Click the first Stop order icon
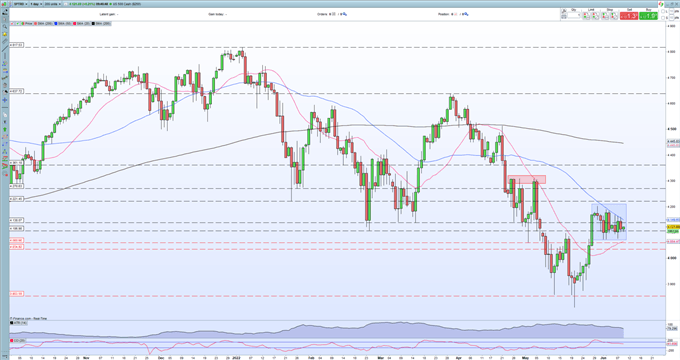 [605, 16]
